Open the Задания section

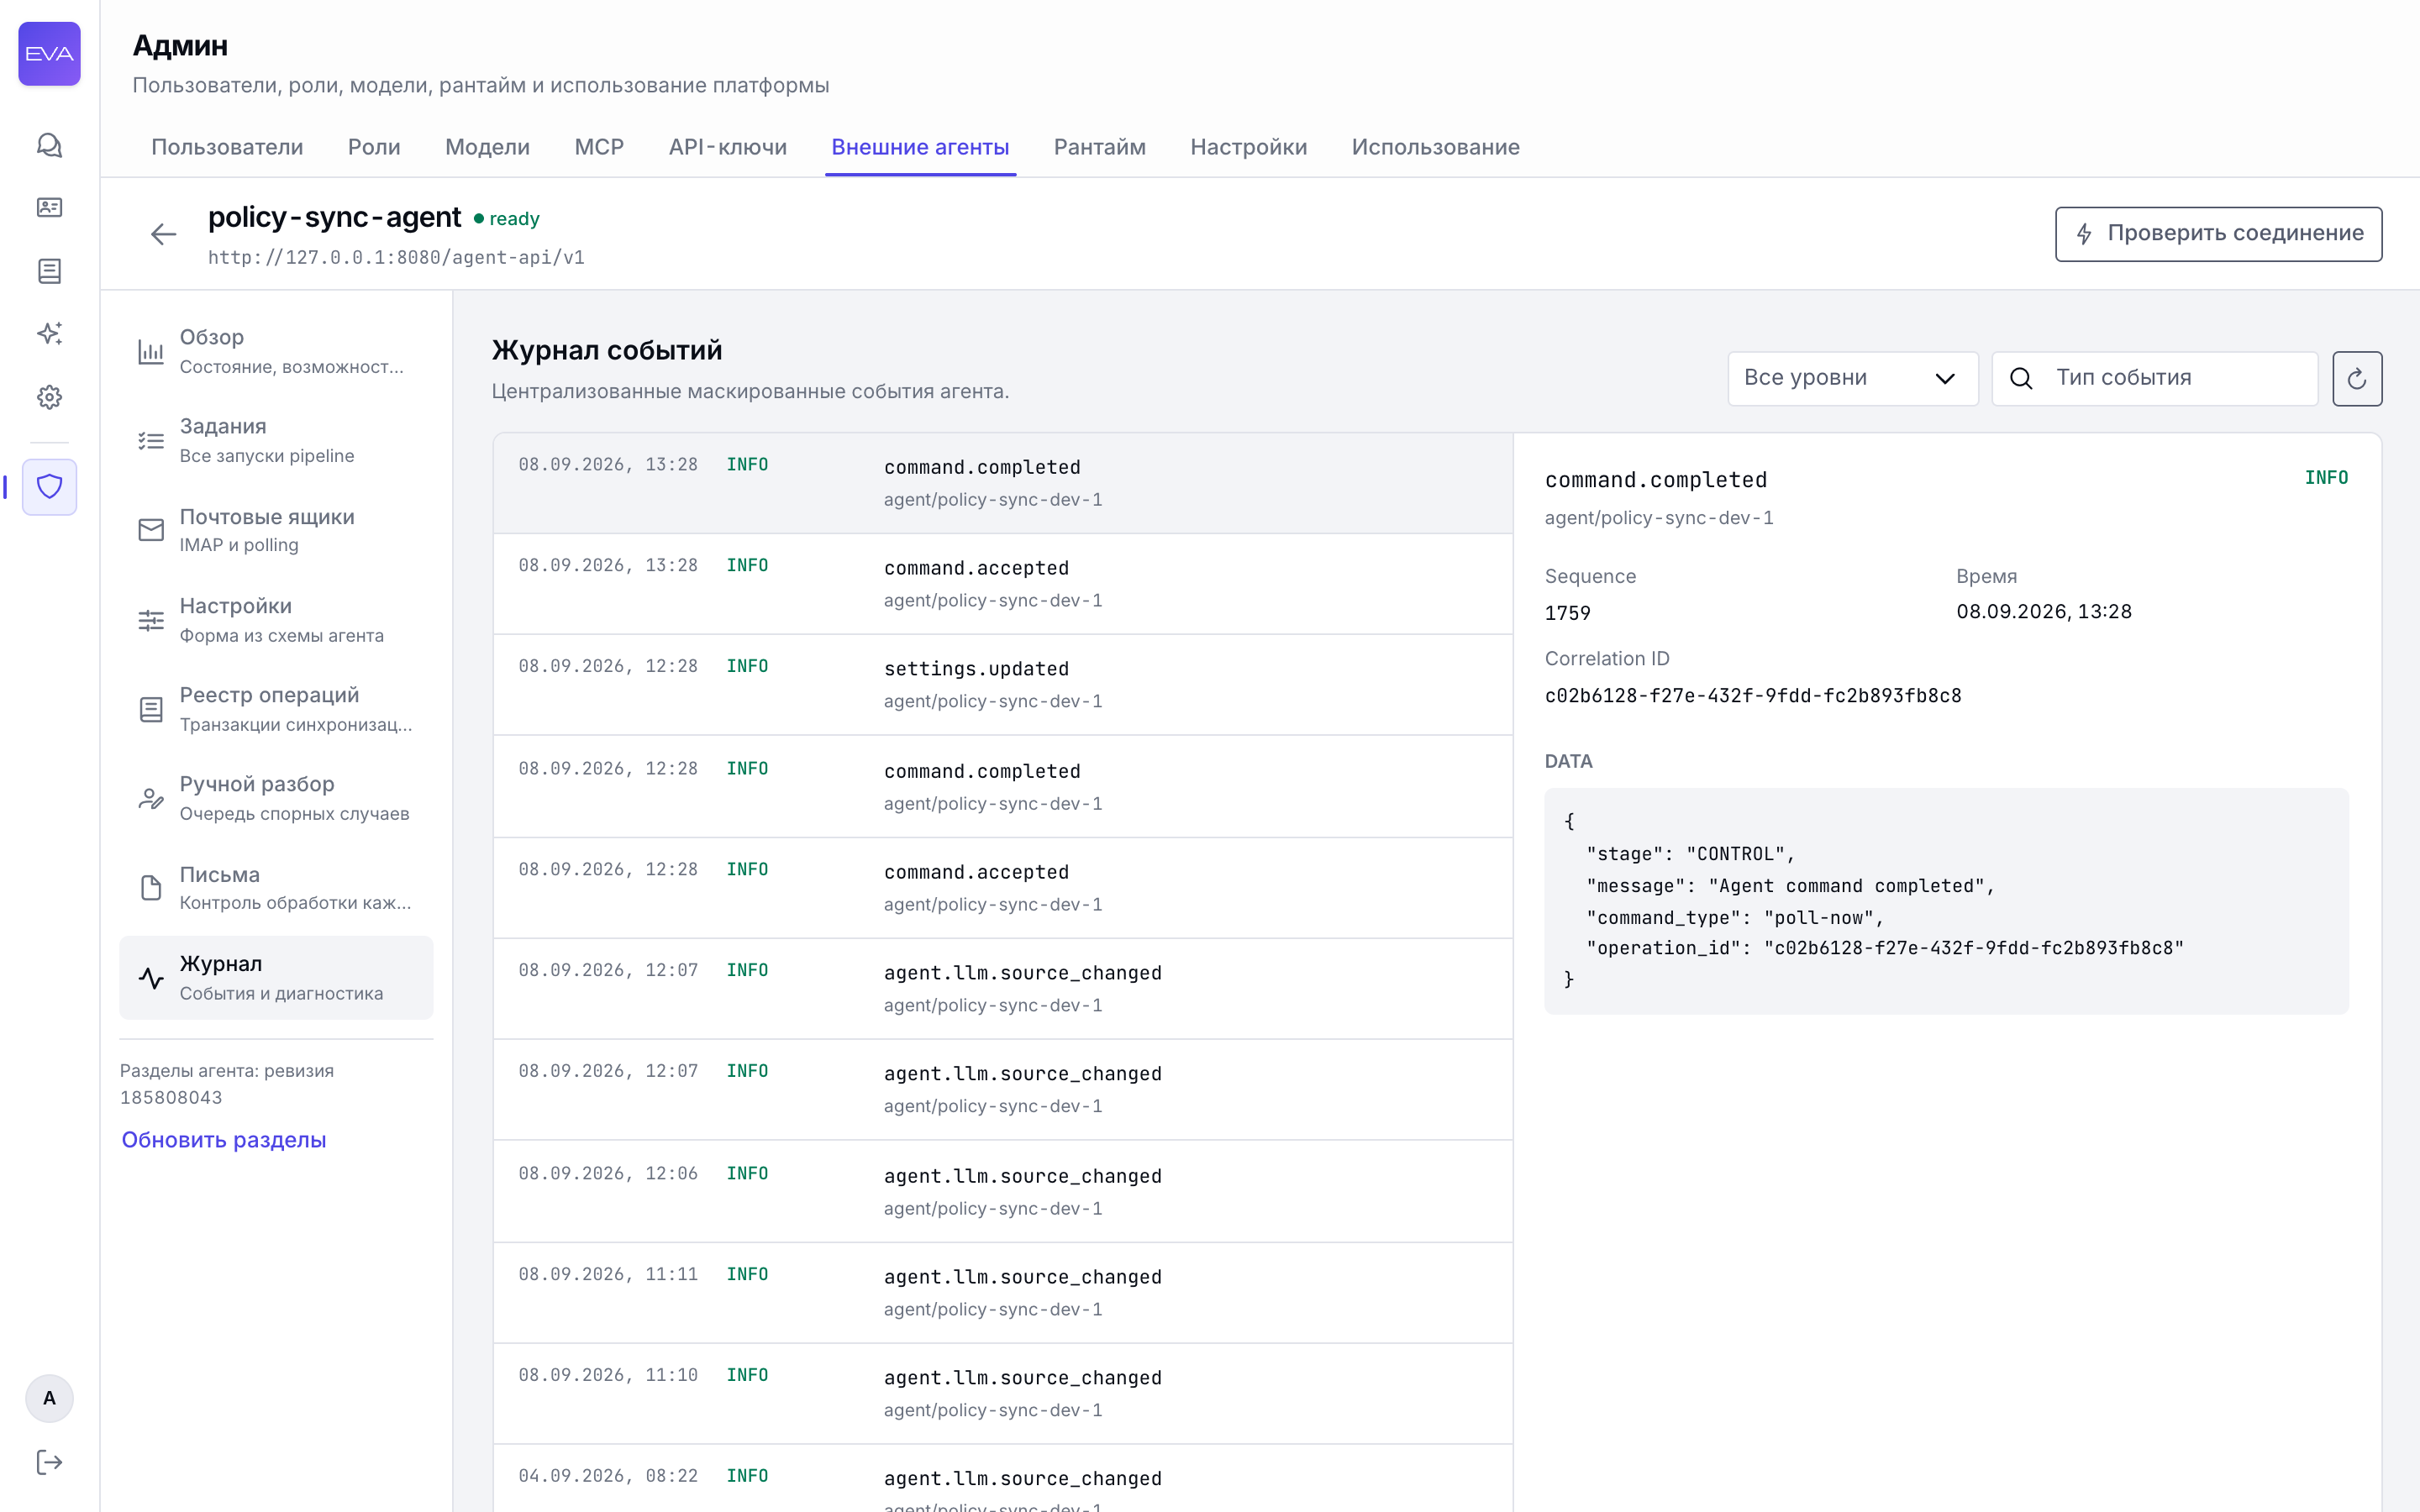[x=276, y=440]
